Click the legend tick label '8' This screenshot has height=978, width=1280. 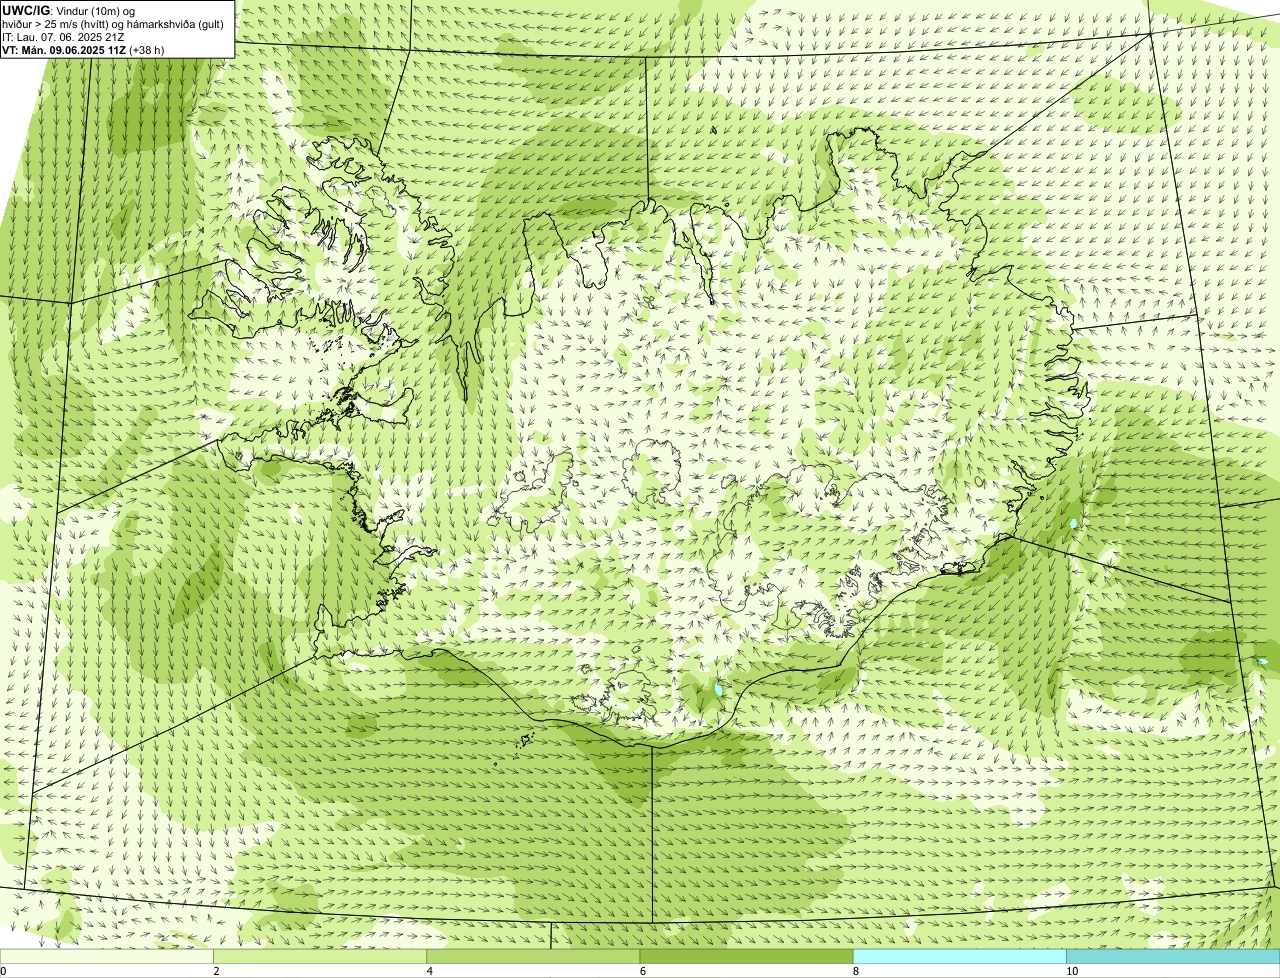click(856, 971)
